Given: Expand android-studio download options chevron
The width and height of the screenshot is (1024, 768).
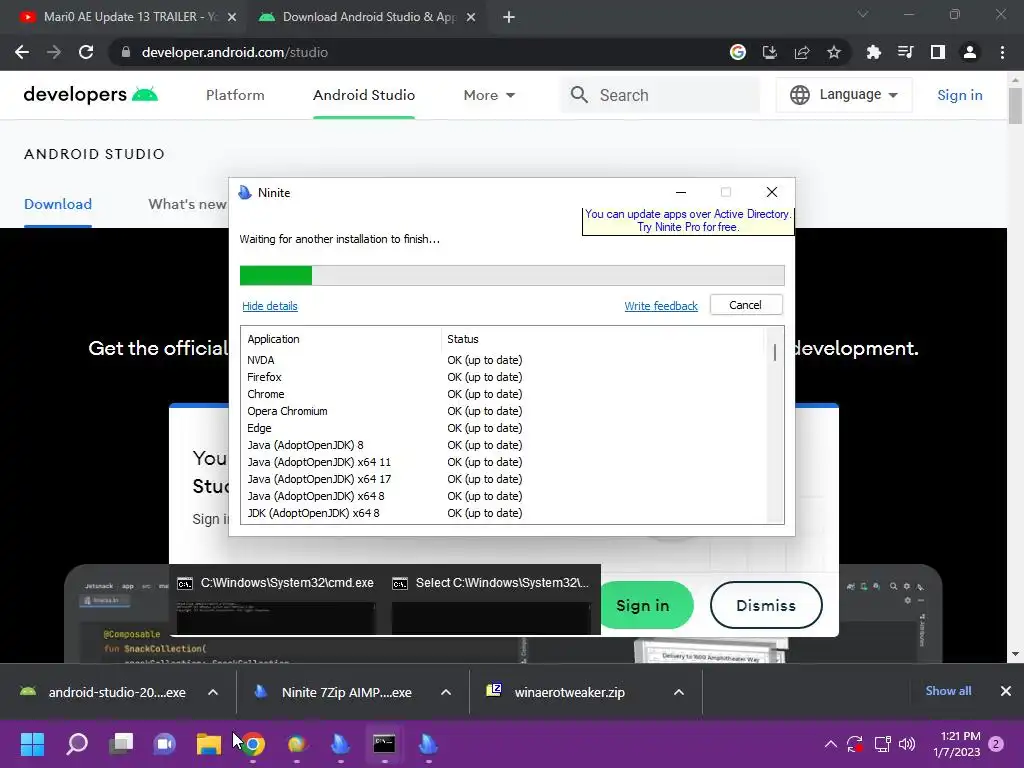Looking at the screenshot, I should coord(213,692).
